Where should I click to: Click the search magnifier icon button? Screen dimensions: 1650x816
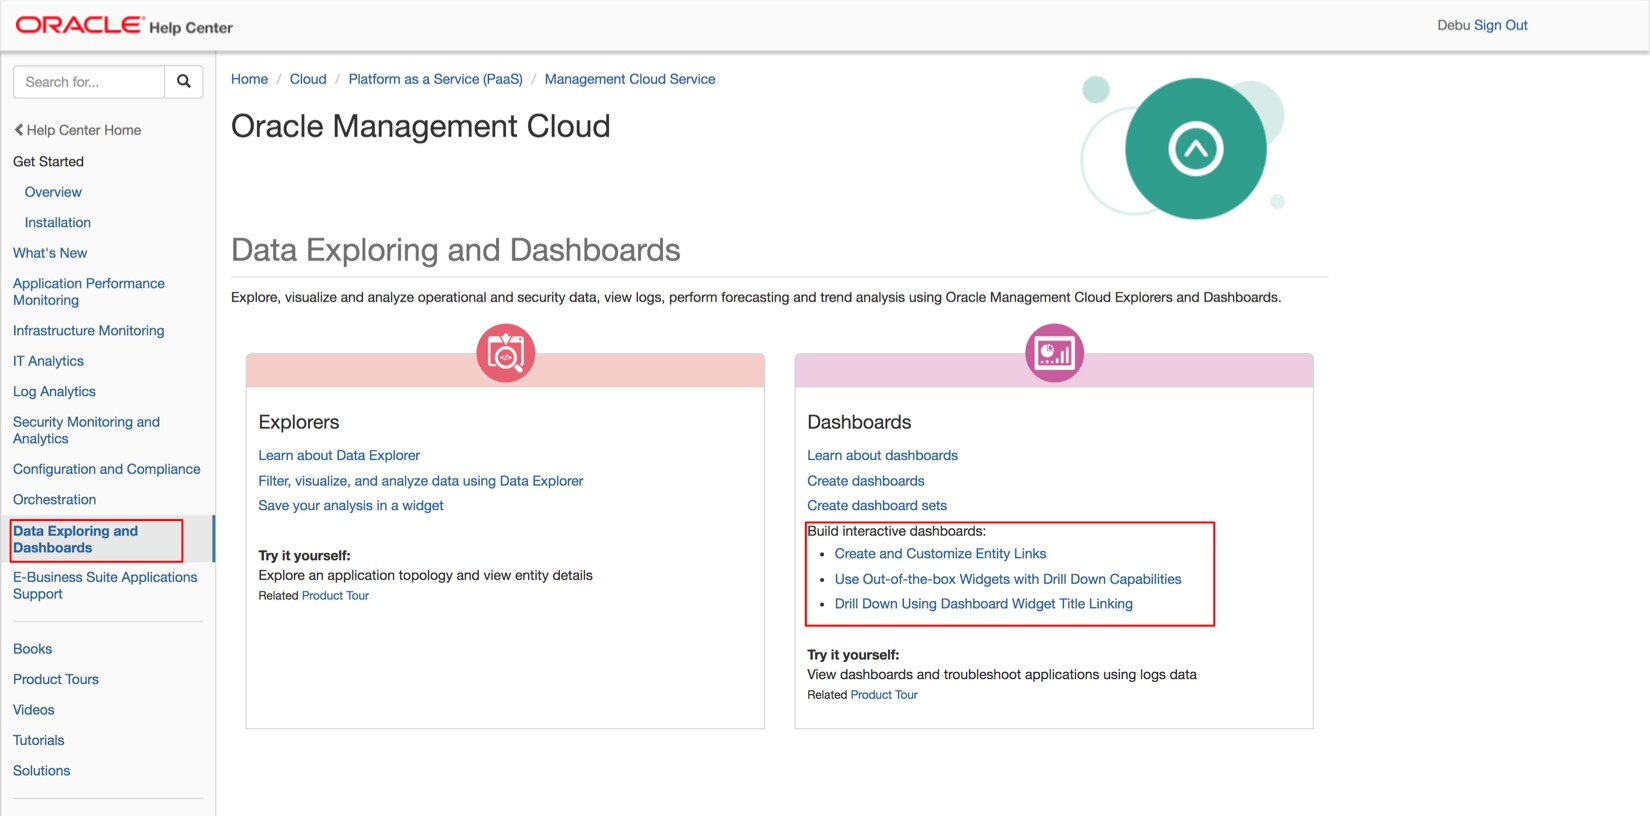tap(184, 82)
